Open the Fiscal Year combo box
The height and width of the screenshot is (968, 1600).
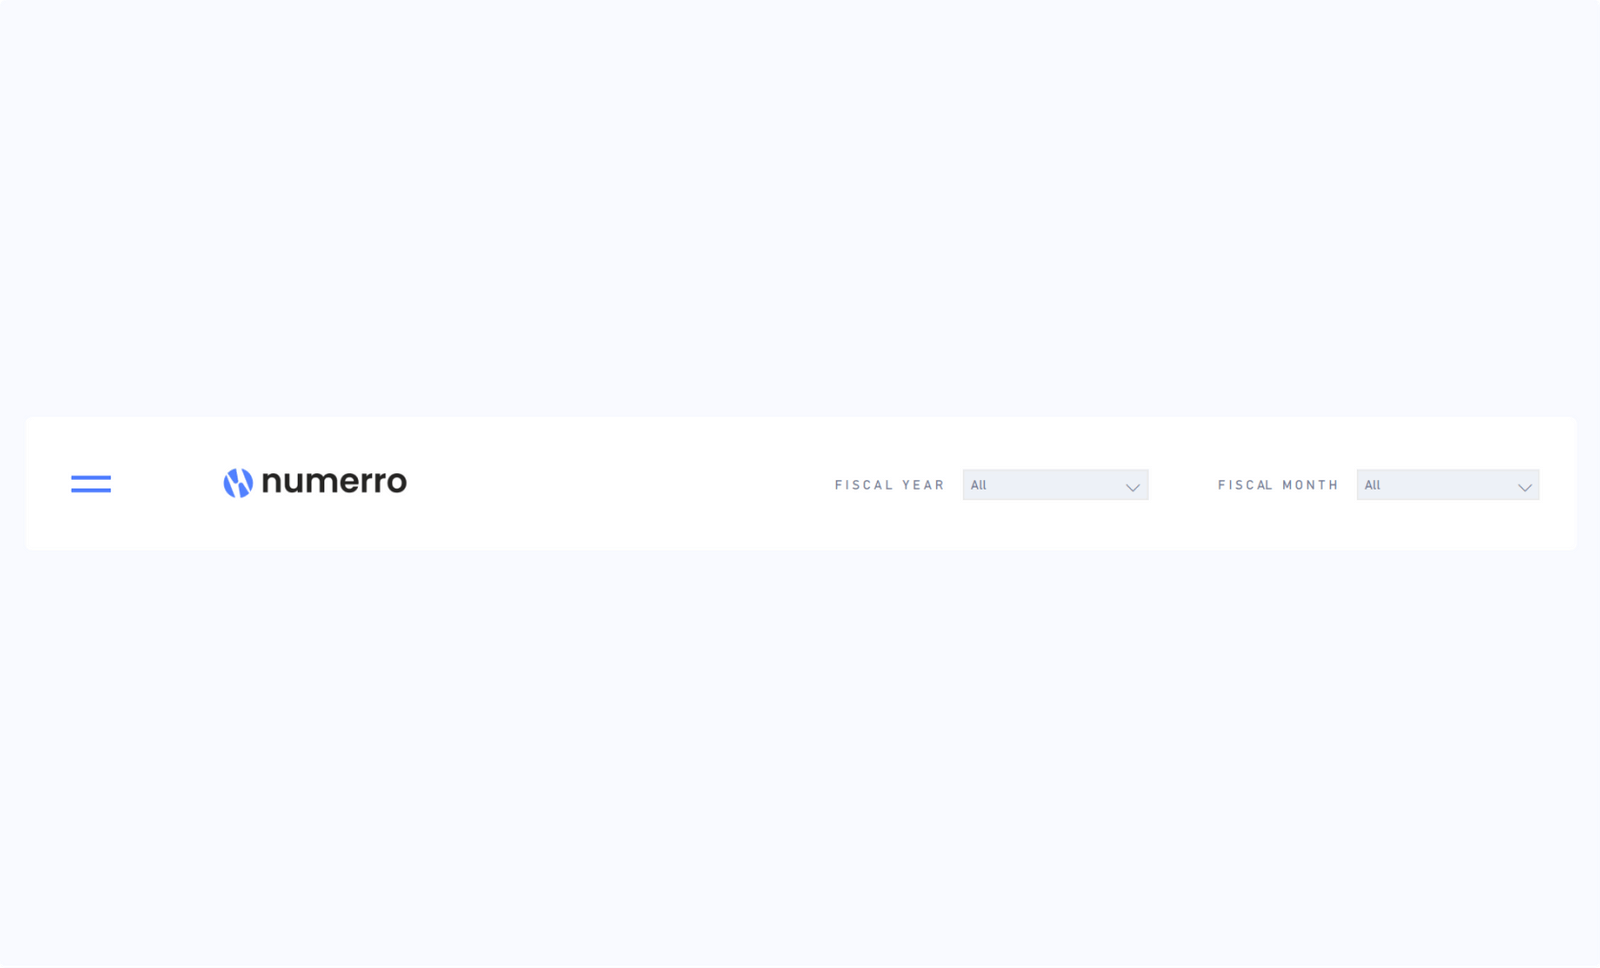tap(1055, 485)
